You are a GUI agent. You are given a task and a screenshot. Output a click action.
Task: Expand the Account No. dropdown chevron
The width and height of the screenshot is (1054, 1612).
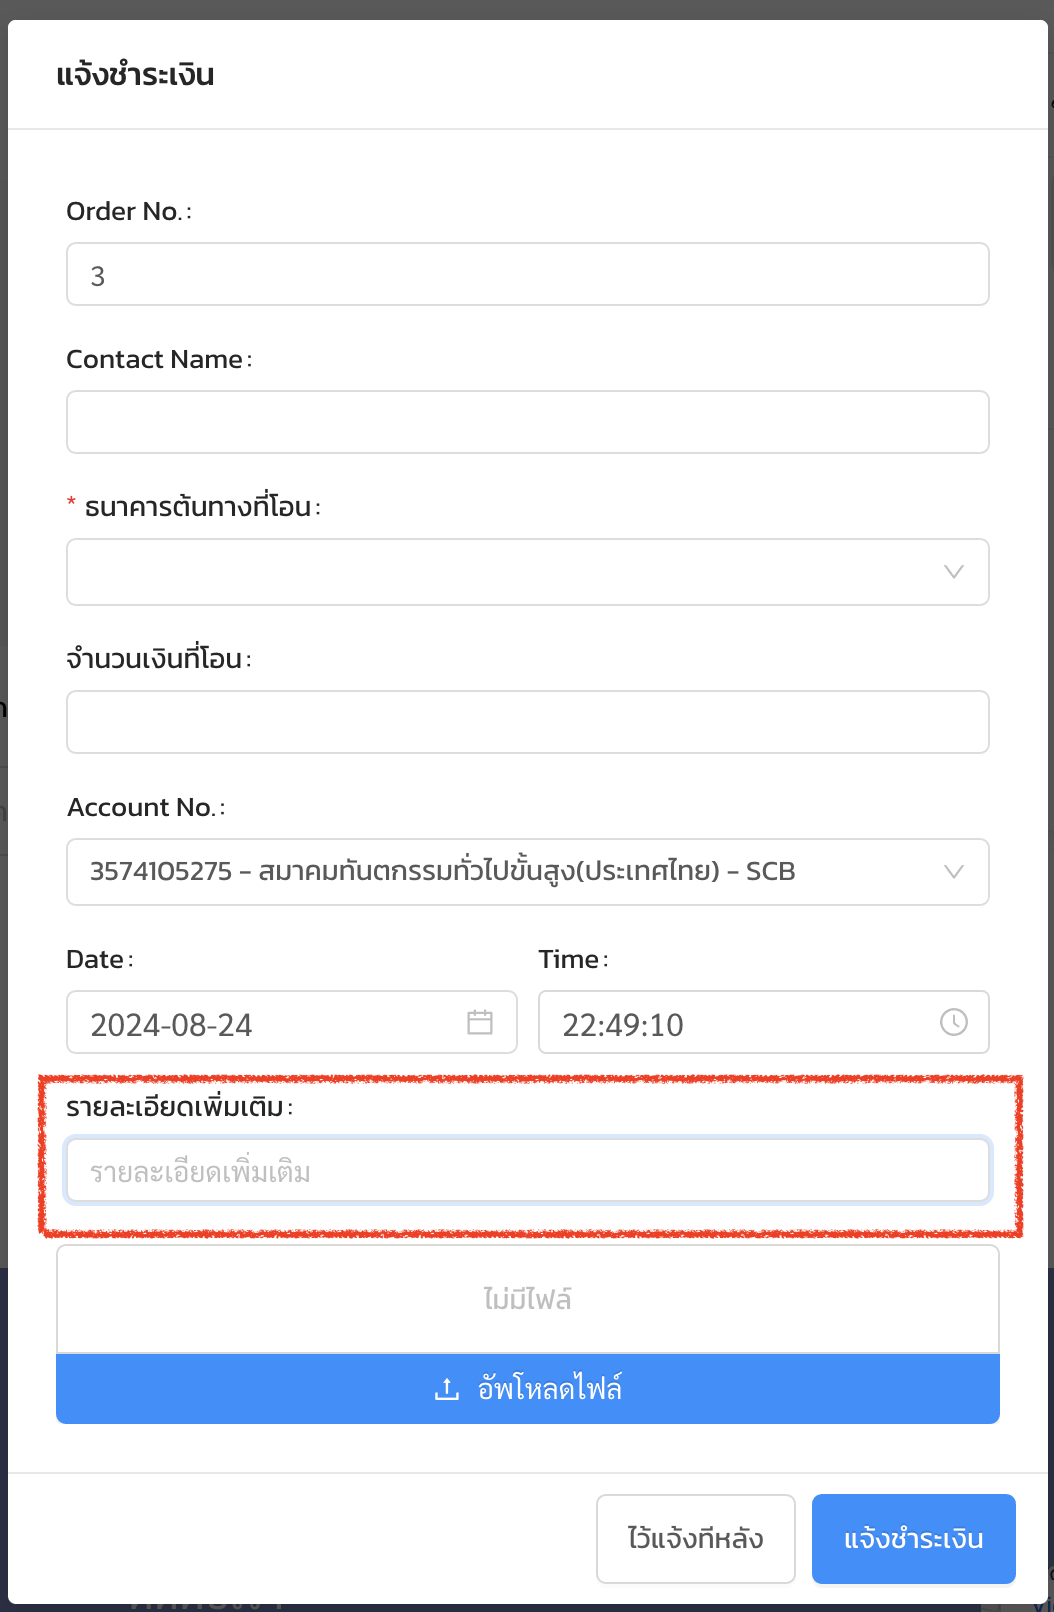pos(954,872)
